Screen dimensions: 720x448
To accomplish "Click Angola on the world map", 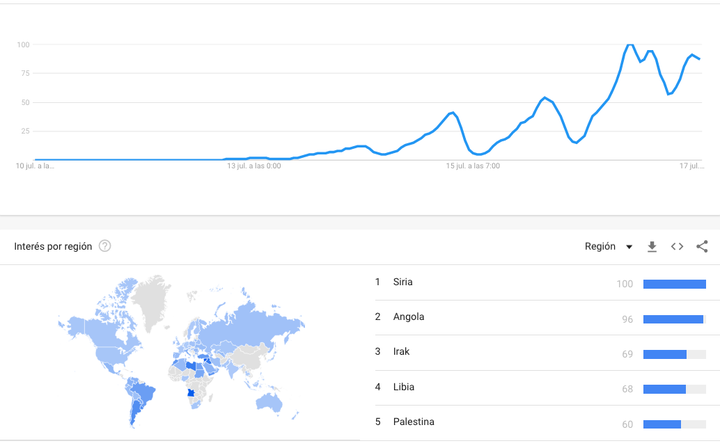I will [x=191, y=393].
